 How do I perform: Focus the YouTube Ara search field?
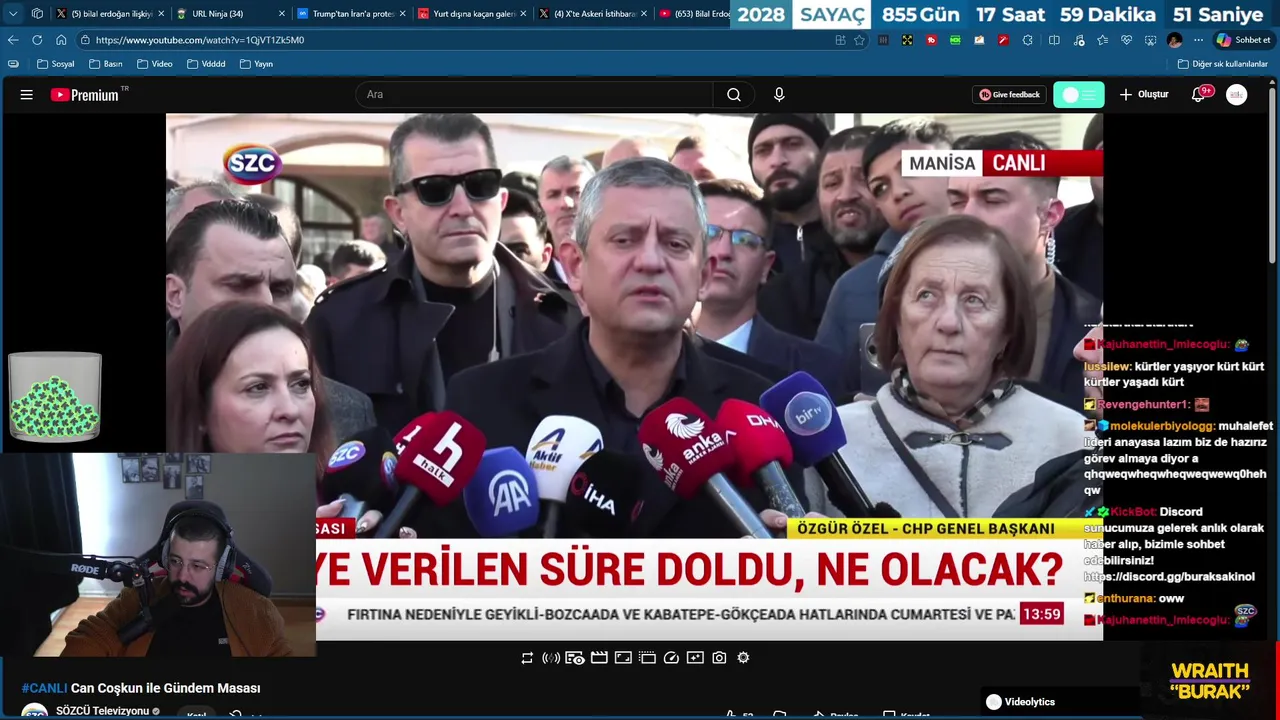535,95
